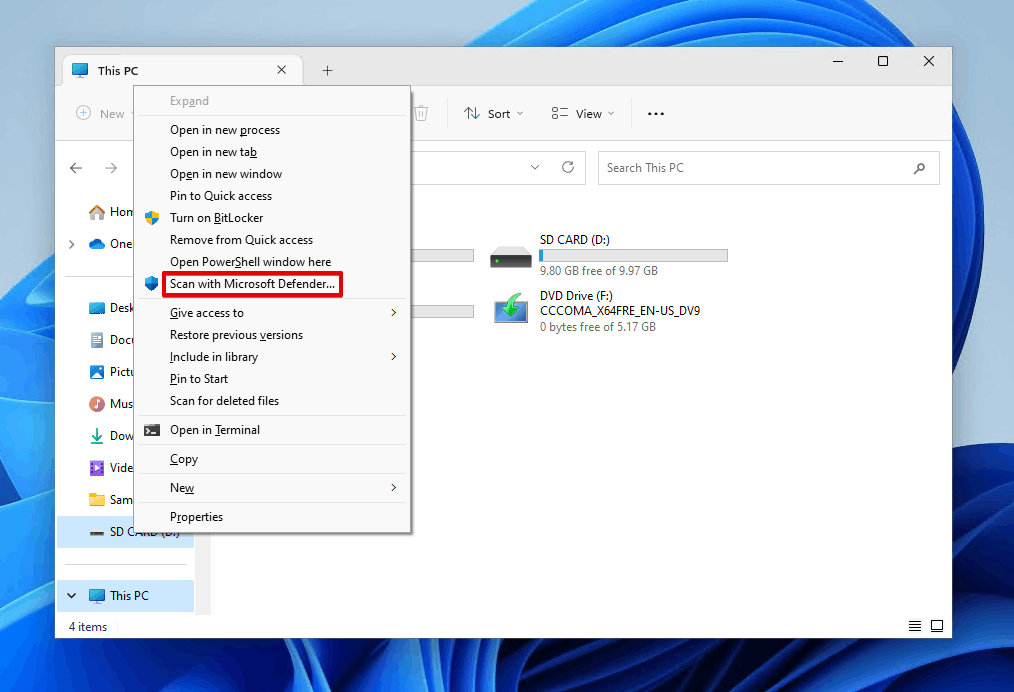Screen dimensions: 1014x692
Task: Close the This PC tab
Action: coord(281,70)
